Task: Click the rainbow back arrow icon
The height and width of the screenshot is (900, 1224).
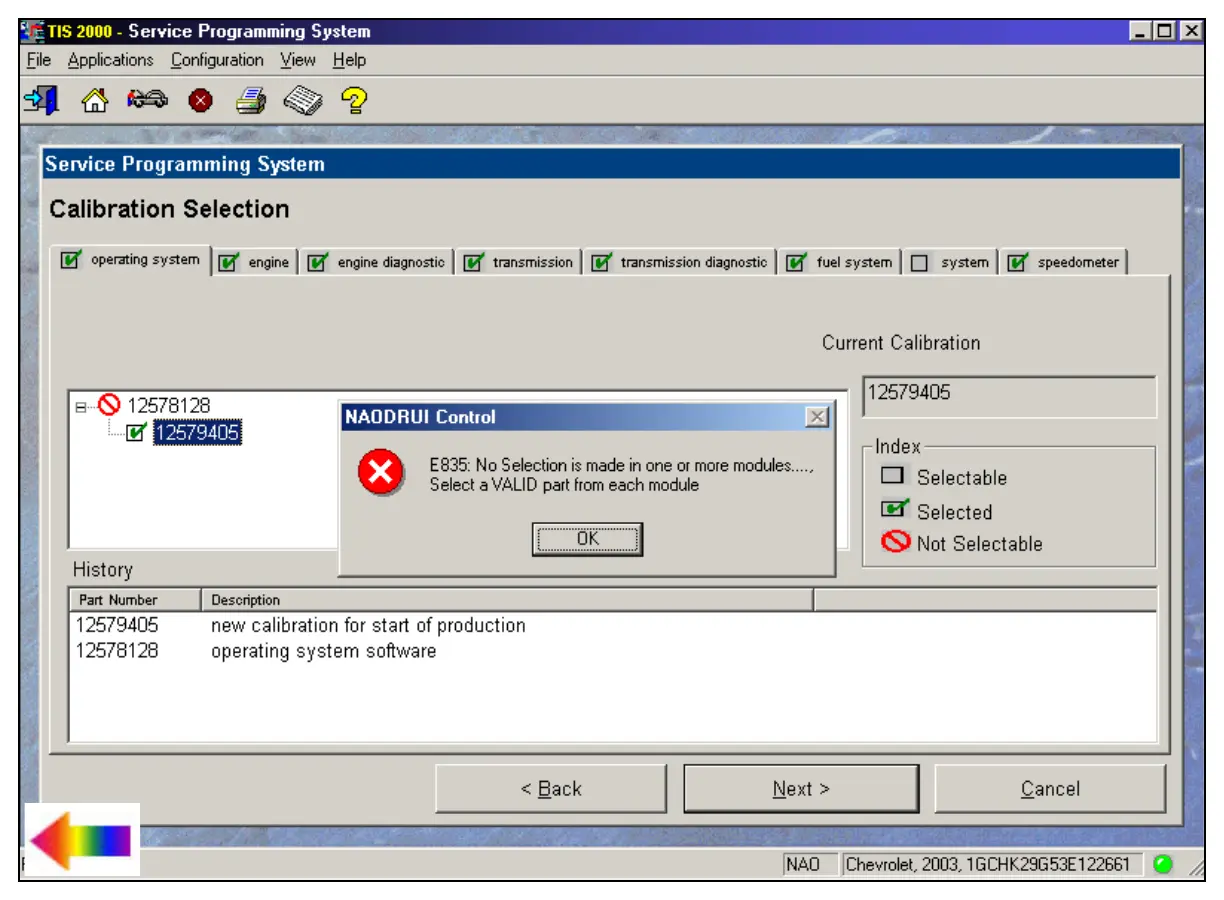Action: coord(81,840)
